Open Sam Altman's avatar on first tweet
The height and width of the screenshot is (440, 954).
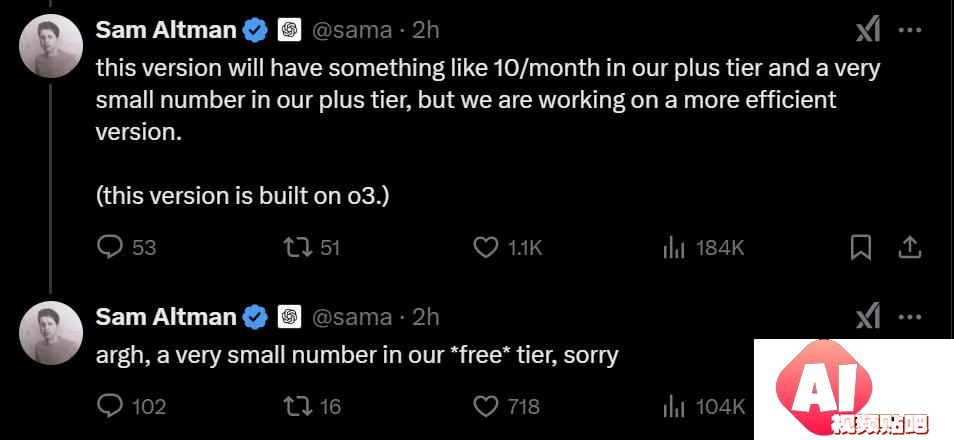point(51,46)
